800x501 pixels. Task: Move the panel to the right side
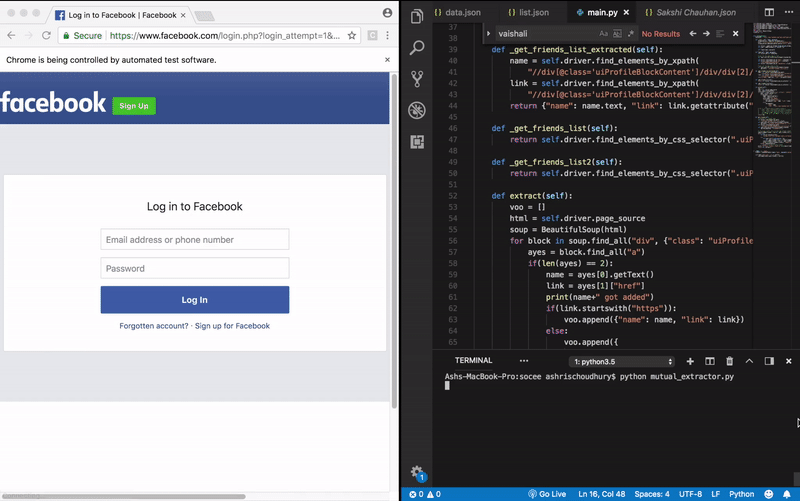coord(769,361)
